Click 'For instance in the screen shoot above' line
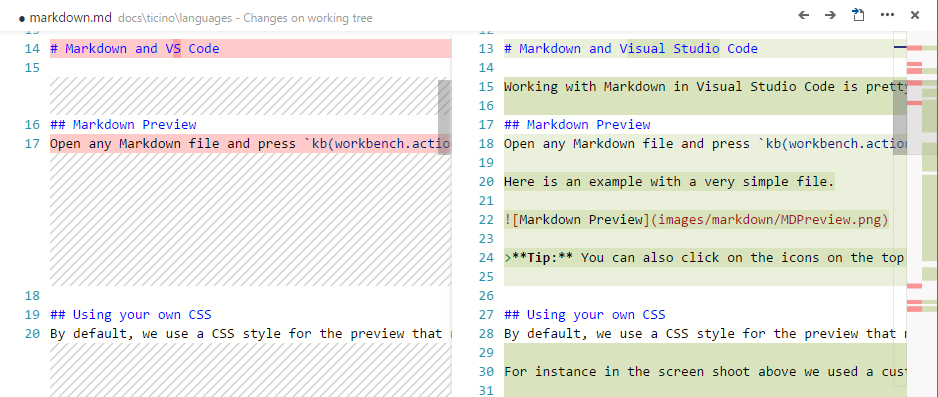The width and height of the screenshot is (938, 397). (x=706, y=372)
